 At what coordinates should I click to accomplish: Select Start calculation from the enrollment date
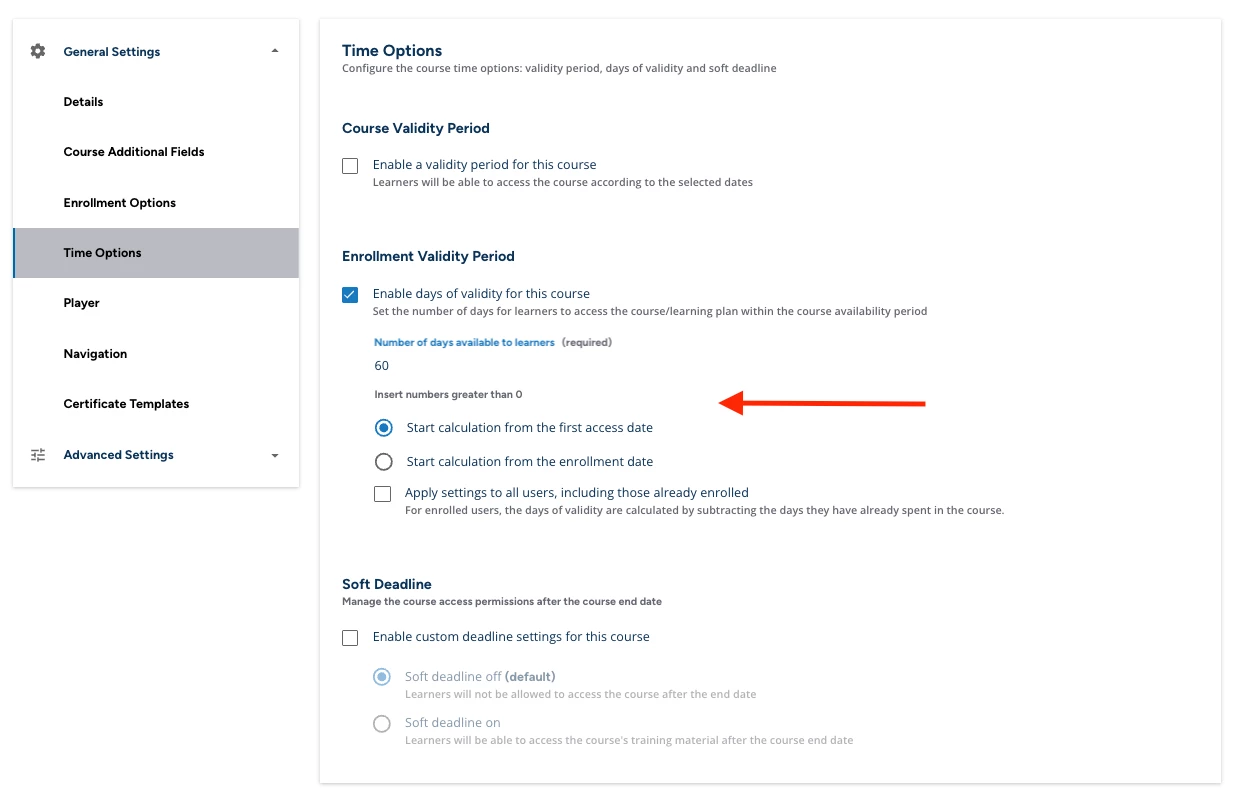click(383, 462)
